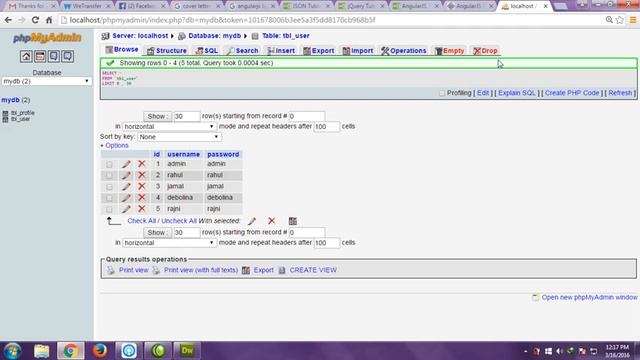Screen dimensions: 640x360
Task: Open the Insert tab
Action: [281, 51]
